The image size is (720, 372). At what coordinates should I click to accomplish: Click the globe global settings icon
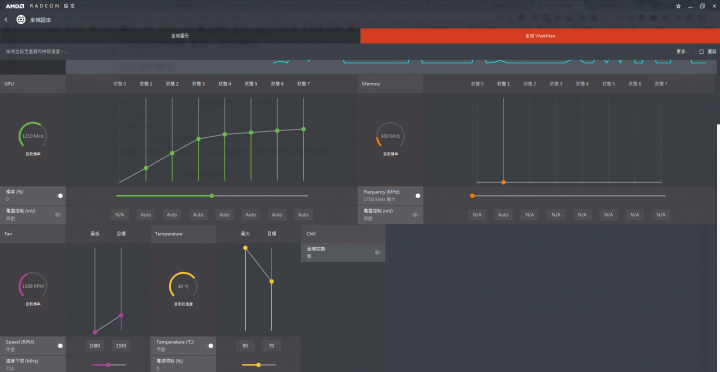(21, 20)
